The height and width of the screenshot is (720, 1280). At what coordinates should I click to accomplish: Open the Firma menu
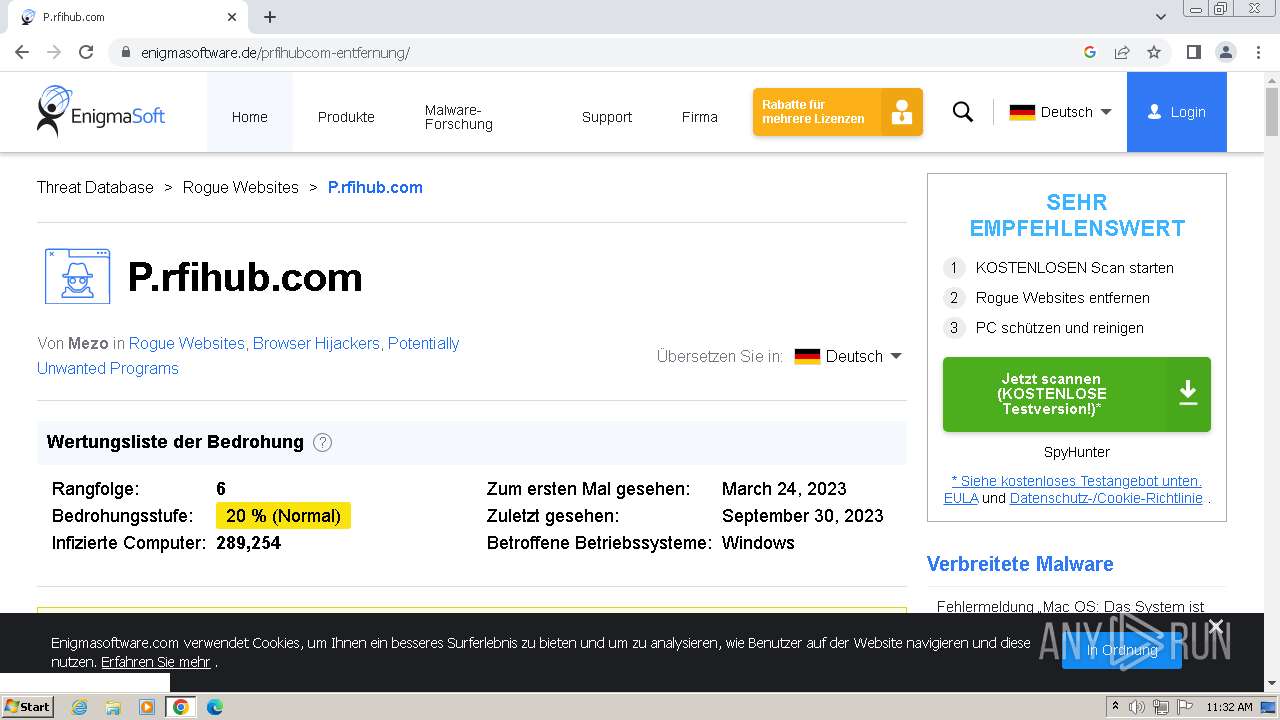point(700,117)
